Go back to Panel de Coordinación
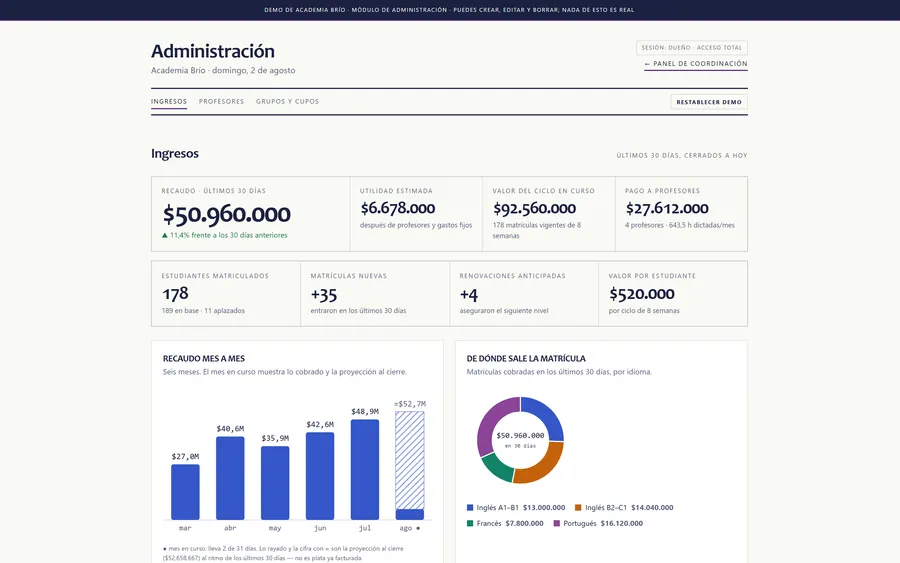900x563 pixels. (696, 64)
